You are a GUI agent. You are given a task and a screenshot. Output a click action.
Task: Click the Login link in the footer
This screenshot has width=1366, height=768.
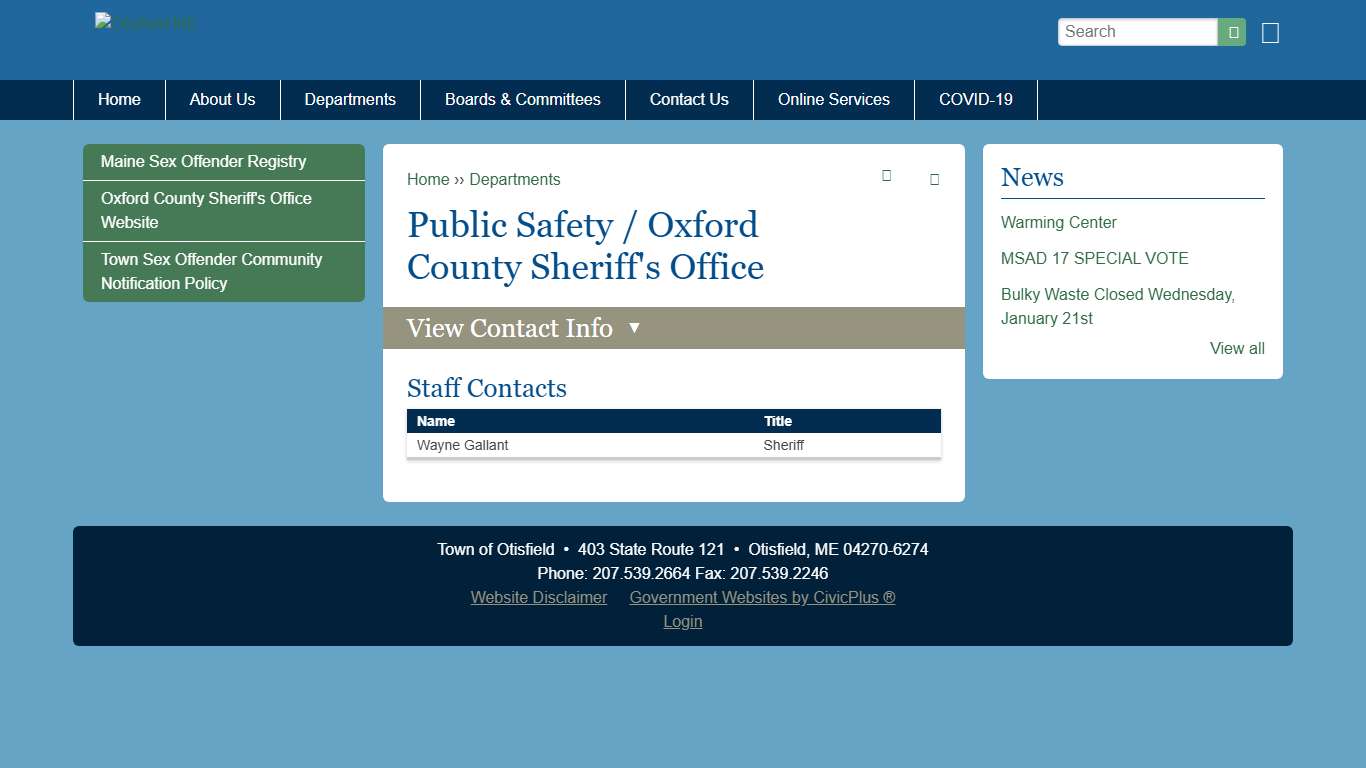coord(683,621)
